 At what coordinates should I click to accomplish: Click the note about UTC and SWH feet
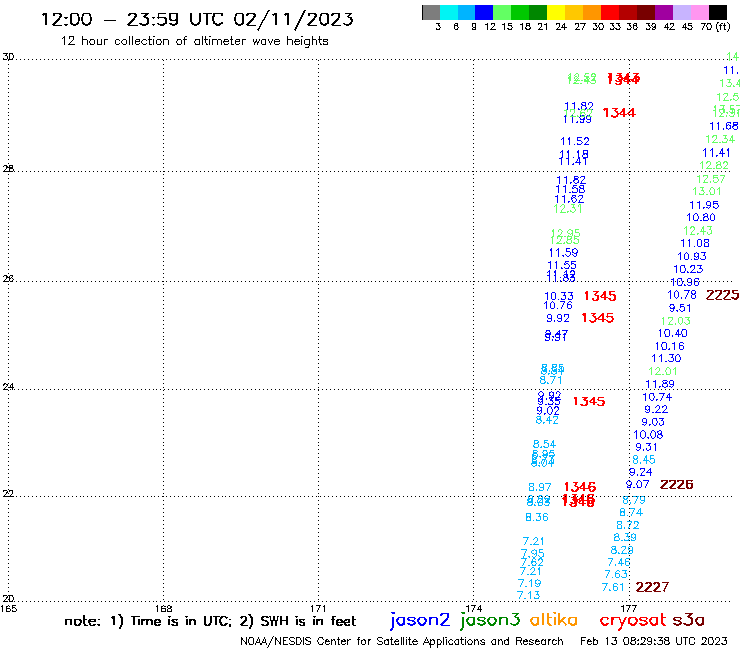pos(210,621)
